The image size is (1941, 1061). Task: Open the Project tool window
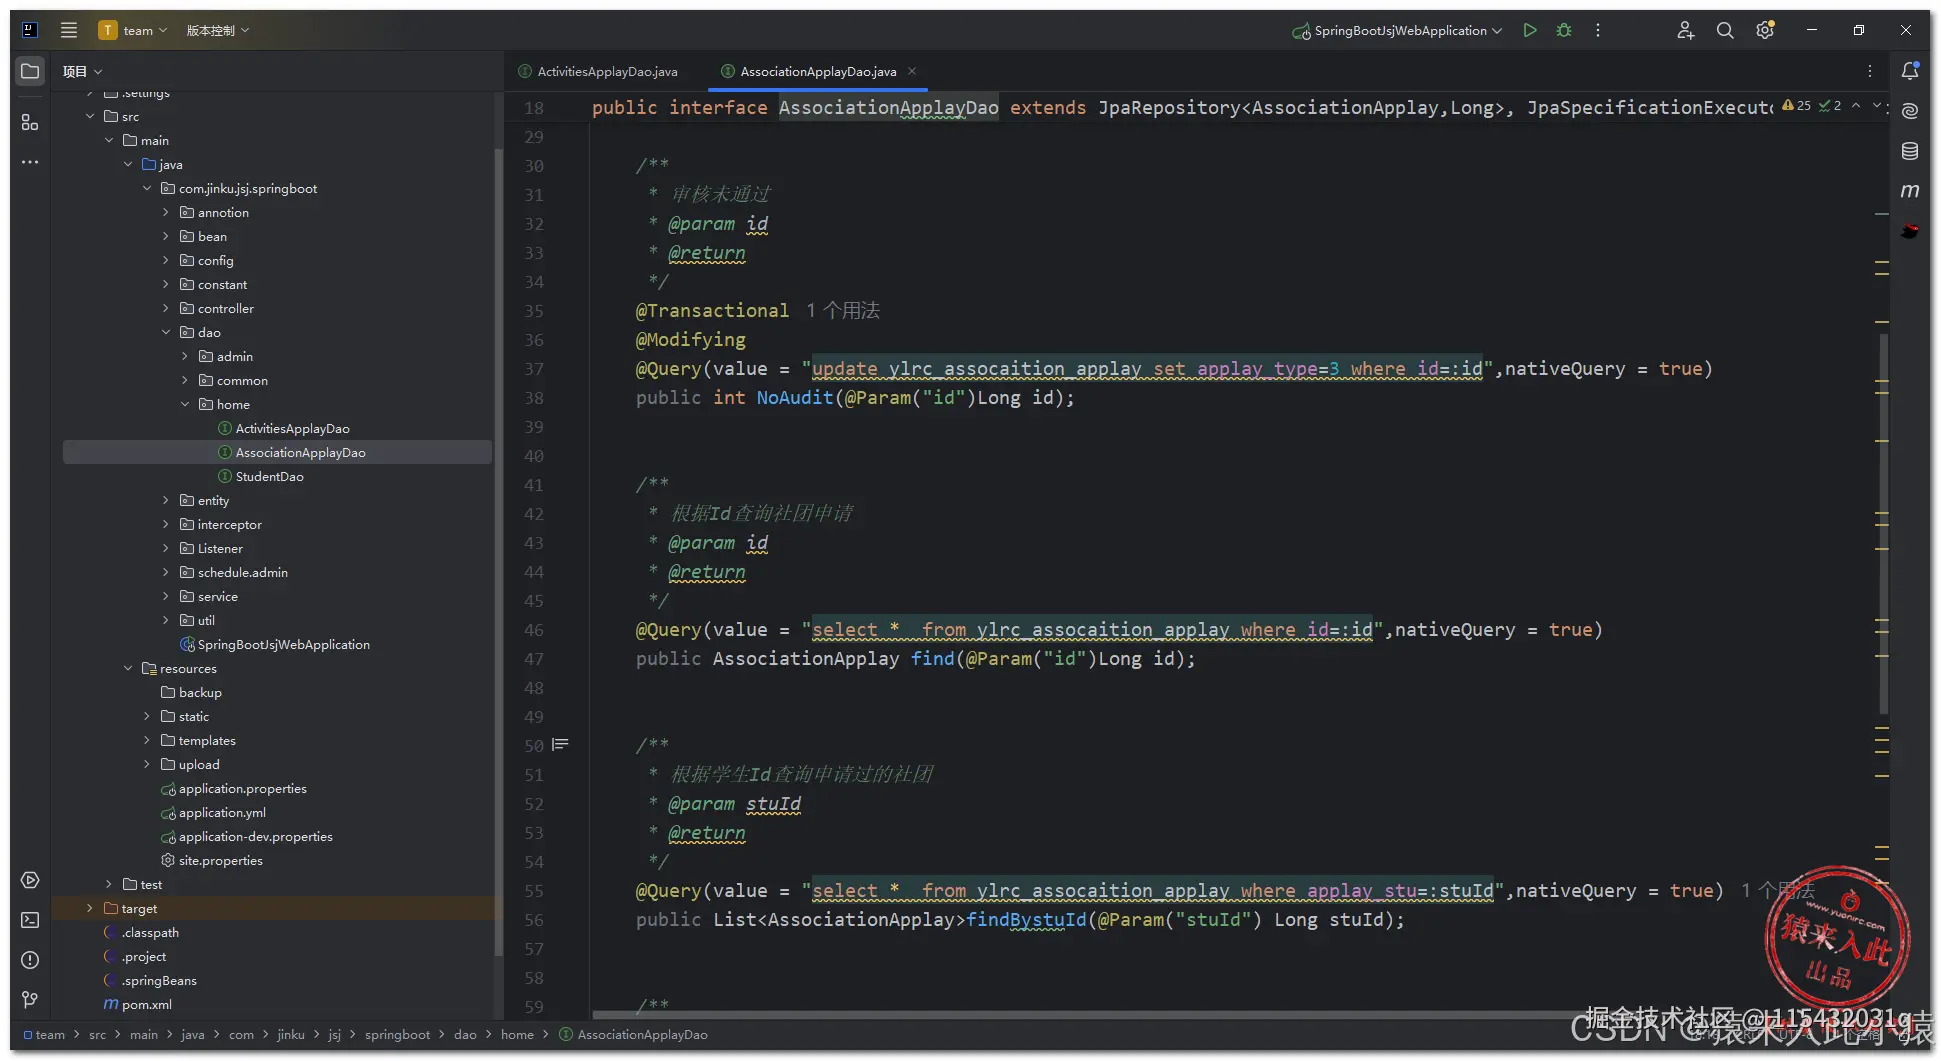pos(30,71)
